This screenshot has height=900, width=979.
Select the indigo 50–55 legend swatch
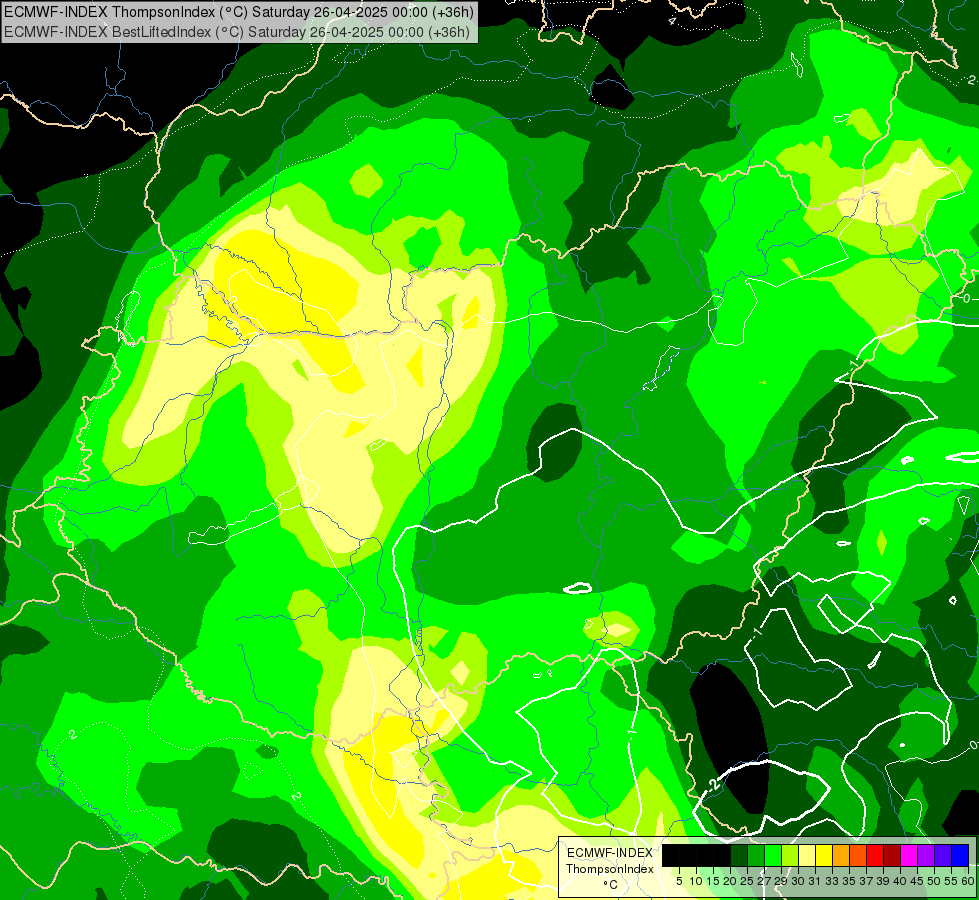click(943, 856)
